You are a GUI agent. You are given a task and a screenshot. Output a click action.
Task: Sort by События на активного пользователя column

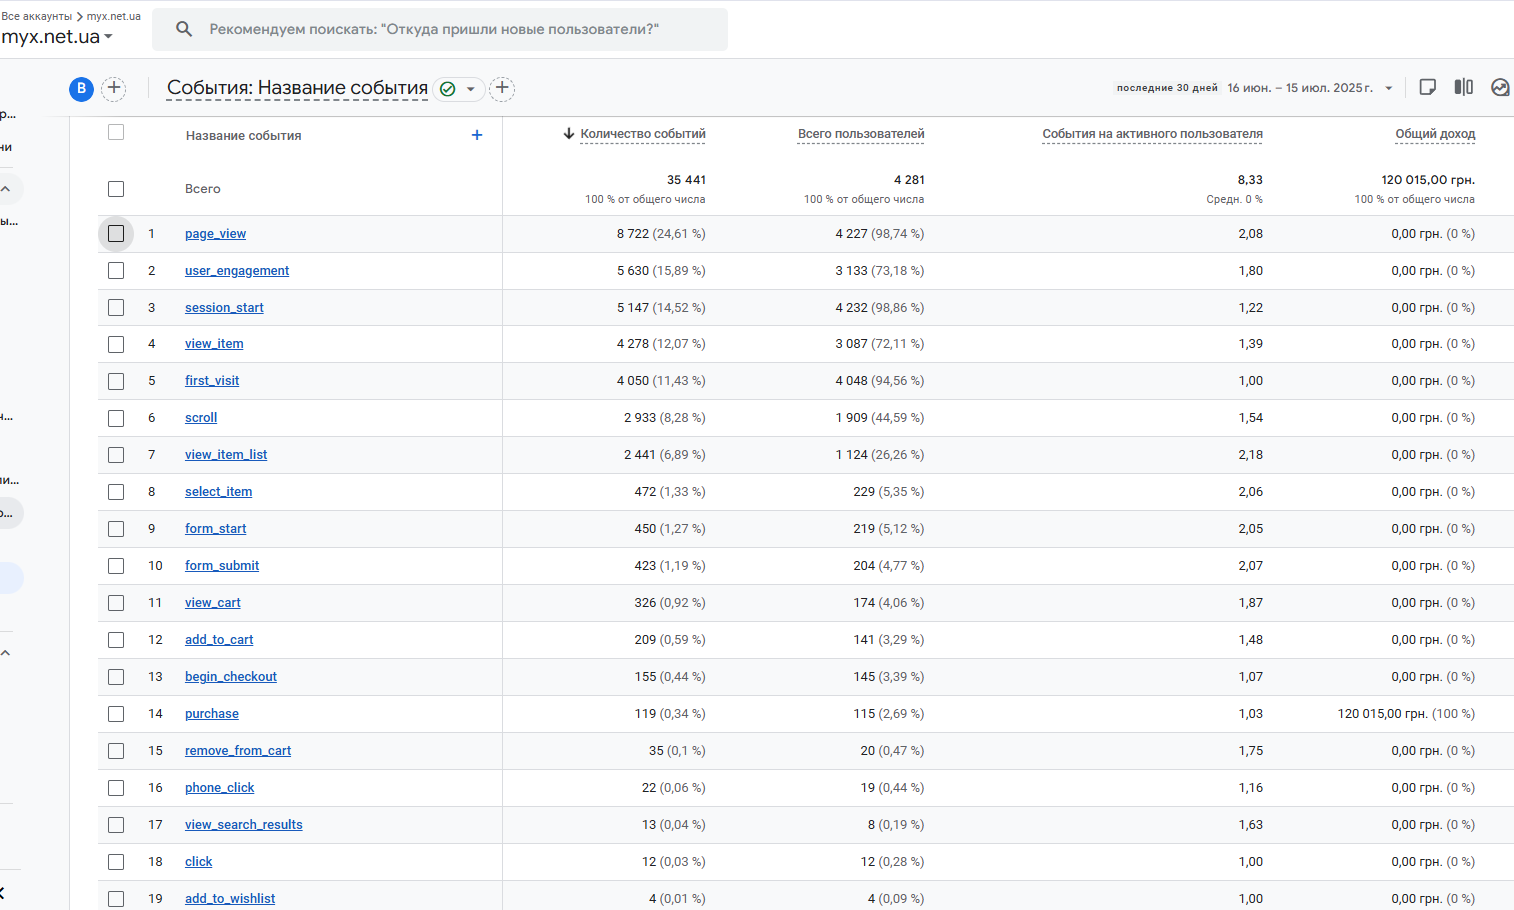click(1152, 134)
